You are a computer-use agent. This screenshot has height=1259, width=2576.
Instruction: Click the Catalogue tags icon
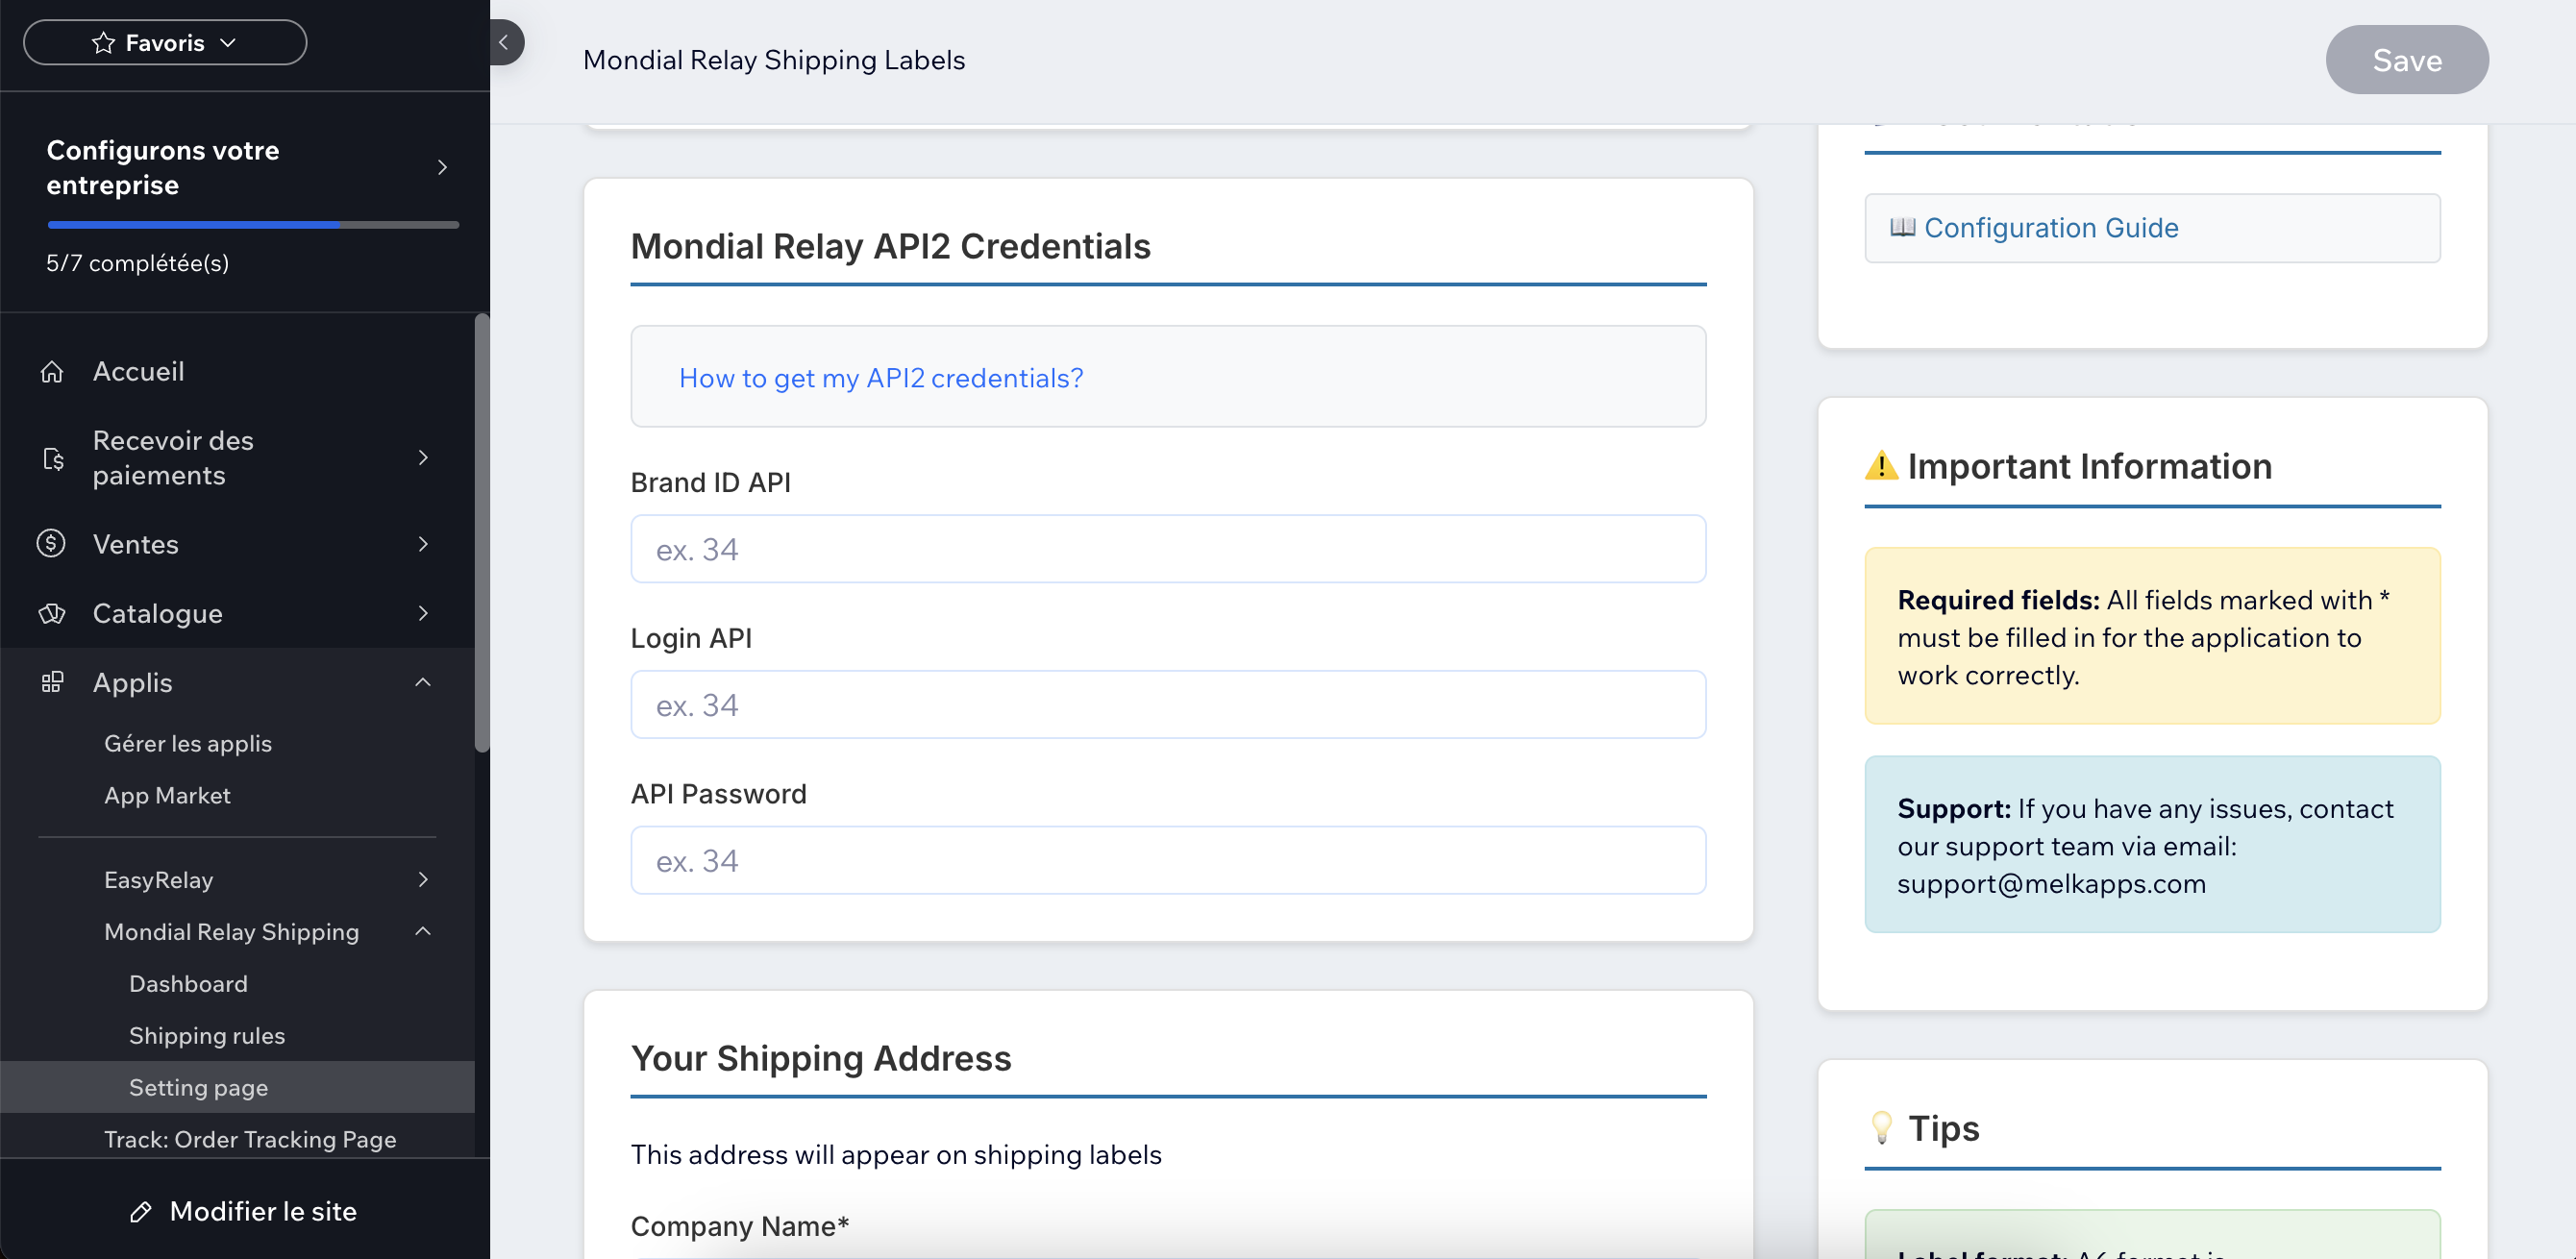53,613
